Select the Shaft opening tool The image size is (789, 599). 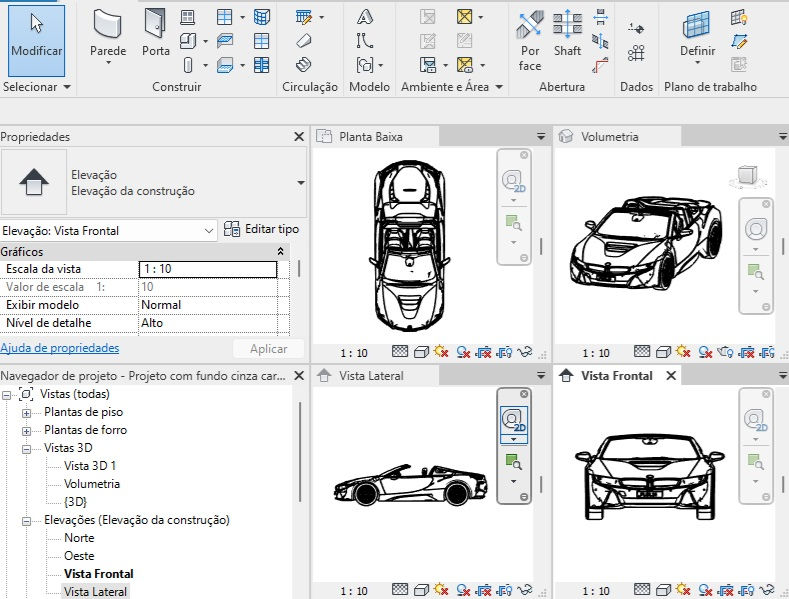coord(567,33)
